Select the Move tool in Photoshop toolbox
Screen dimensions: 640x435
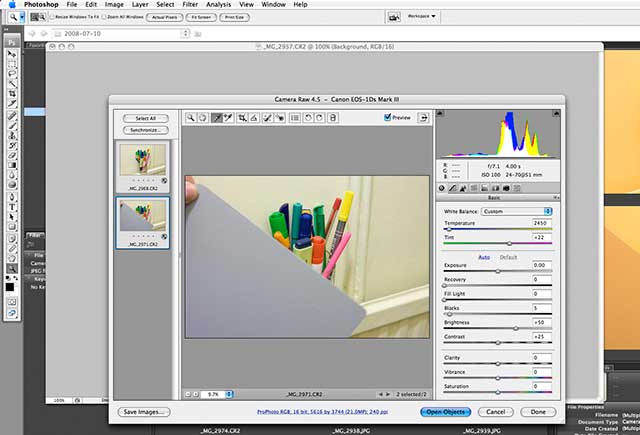pyautogui.click(x=12, y=54)
